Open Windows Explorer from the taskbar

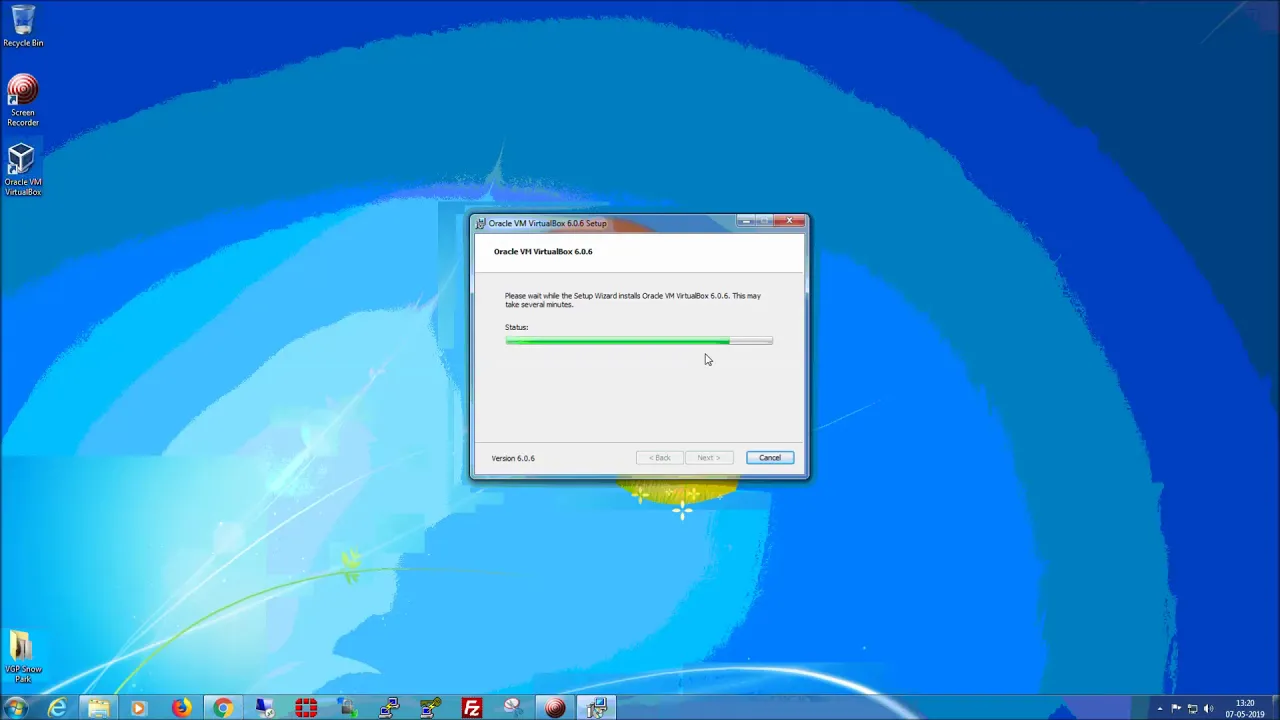coord(98,708)
